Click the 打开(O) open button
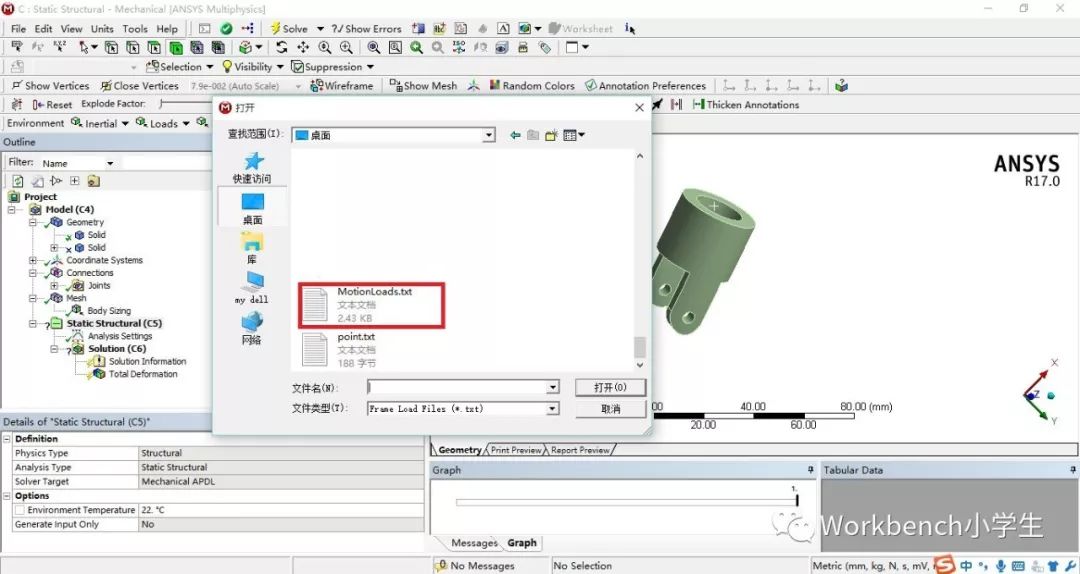Image resolution: width=1080 pixels, height=574 pixels. click(610, 387)
